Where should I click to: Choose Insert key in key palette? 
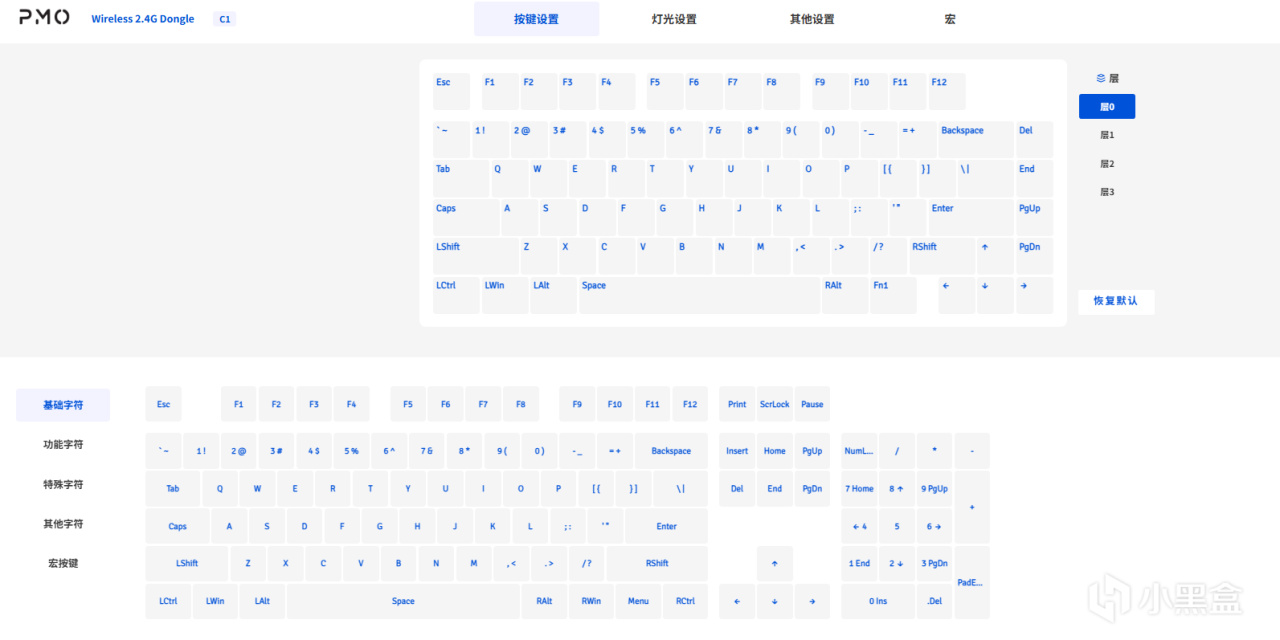[x=737, y=451]
